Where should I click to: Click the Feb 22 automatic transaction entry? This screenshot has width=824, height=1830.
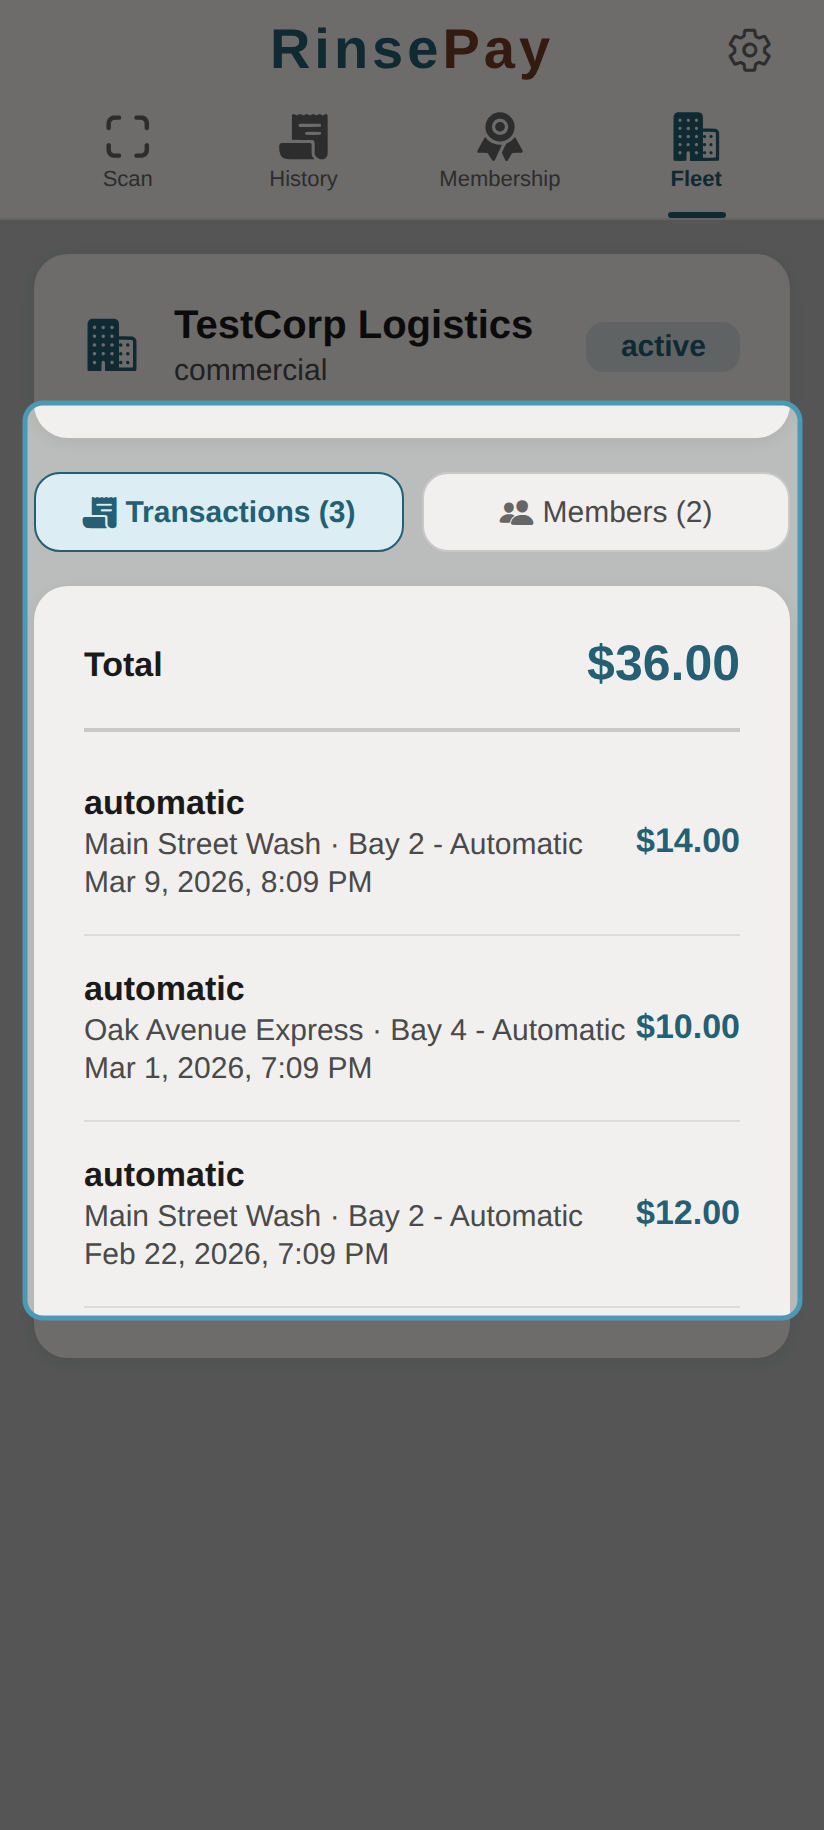pyautogui.click(x=411, y=1213)
